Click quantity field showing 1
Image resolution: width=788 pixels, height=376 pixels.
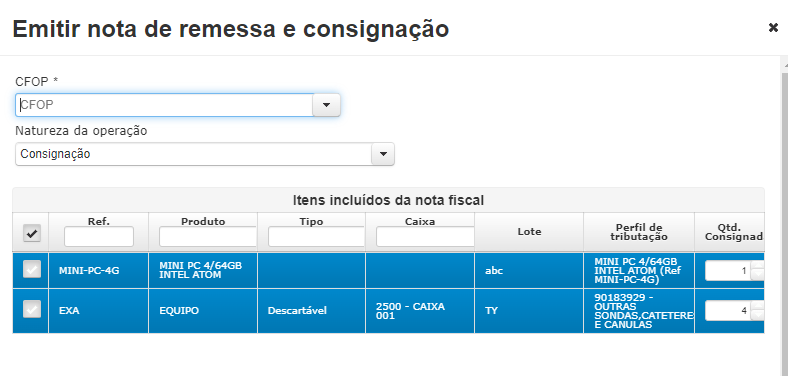(728, 270)
